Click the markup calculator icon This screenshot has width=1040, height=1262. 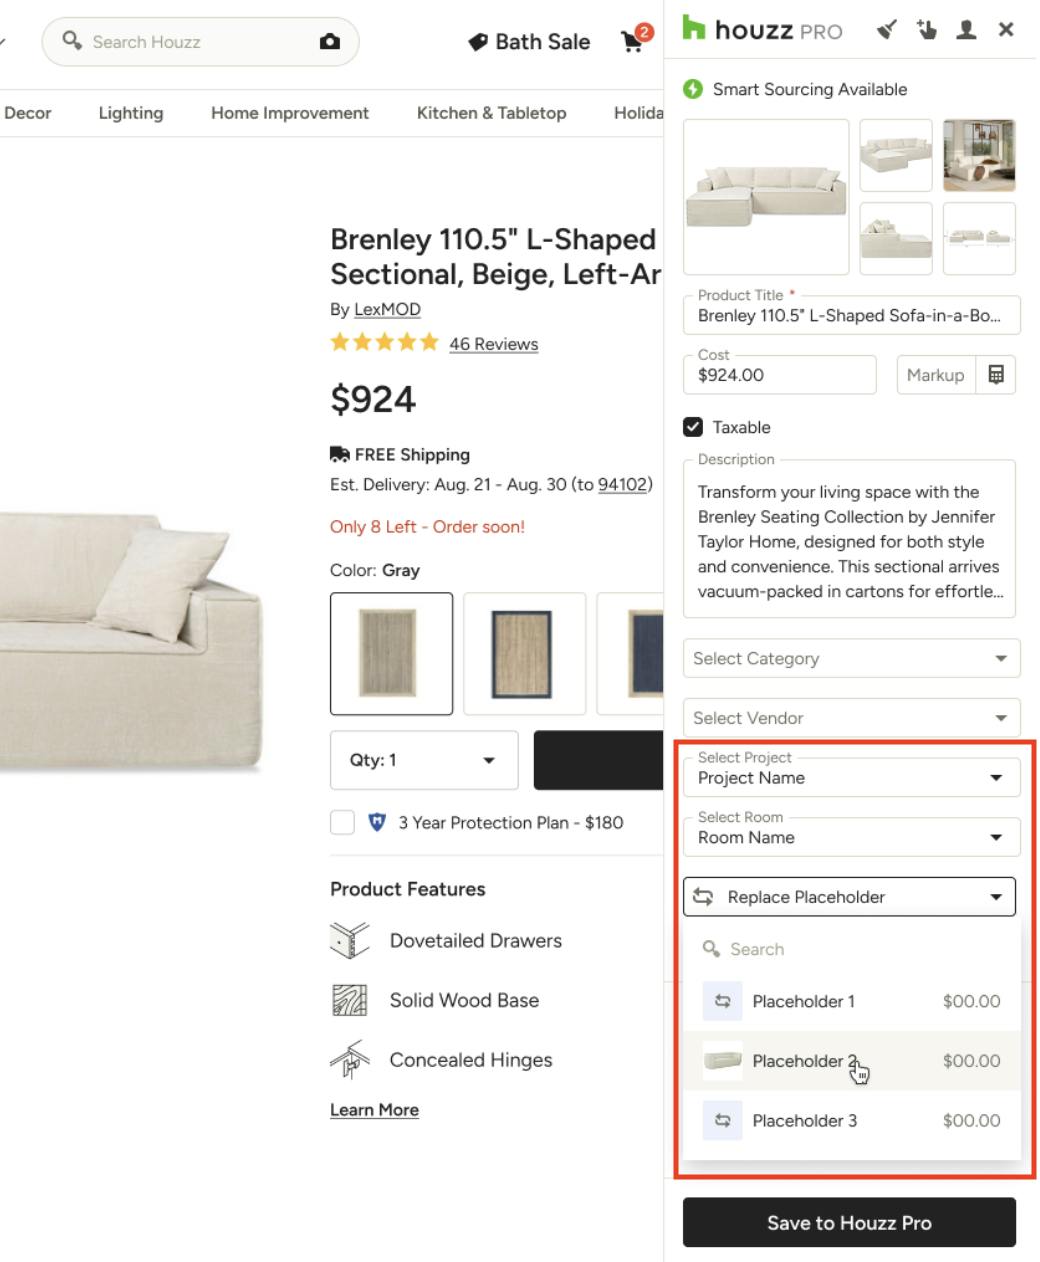tap(996, 375)
